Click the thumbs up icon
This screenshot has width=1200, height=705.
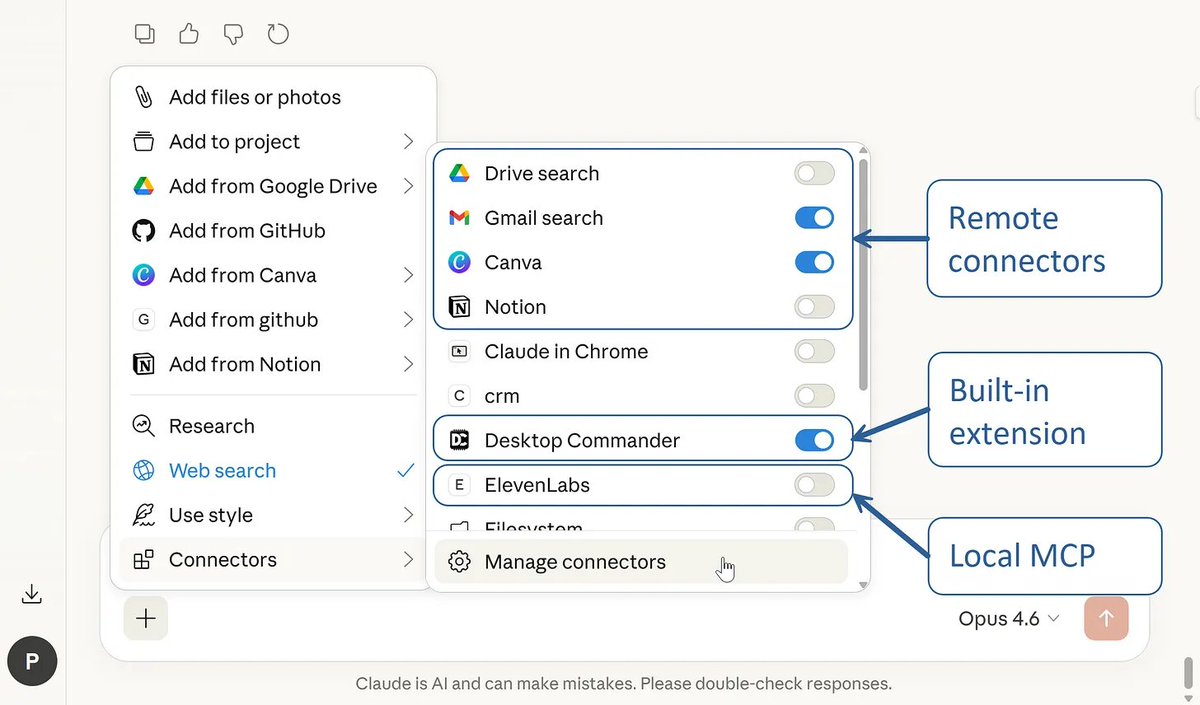189,34
